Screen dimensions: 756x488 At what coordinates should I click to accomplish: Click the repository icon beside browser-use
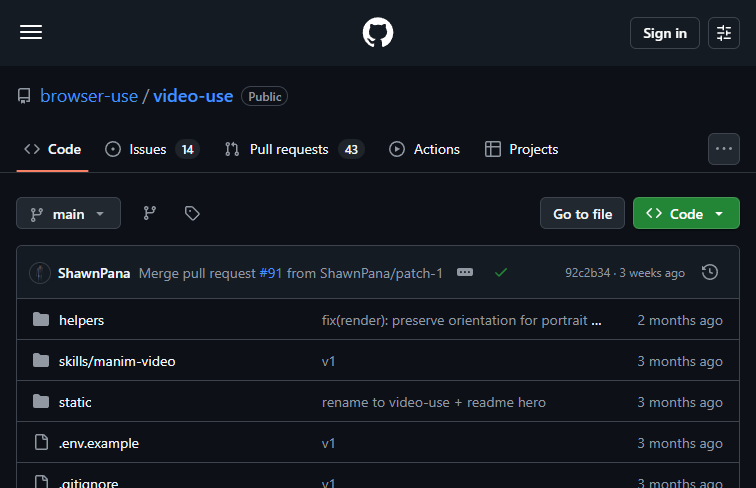pyautogui.click(x=24, y=96)
